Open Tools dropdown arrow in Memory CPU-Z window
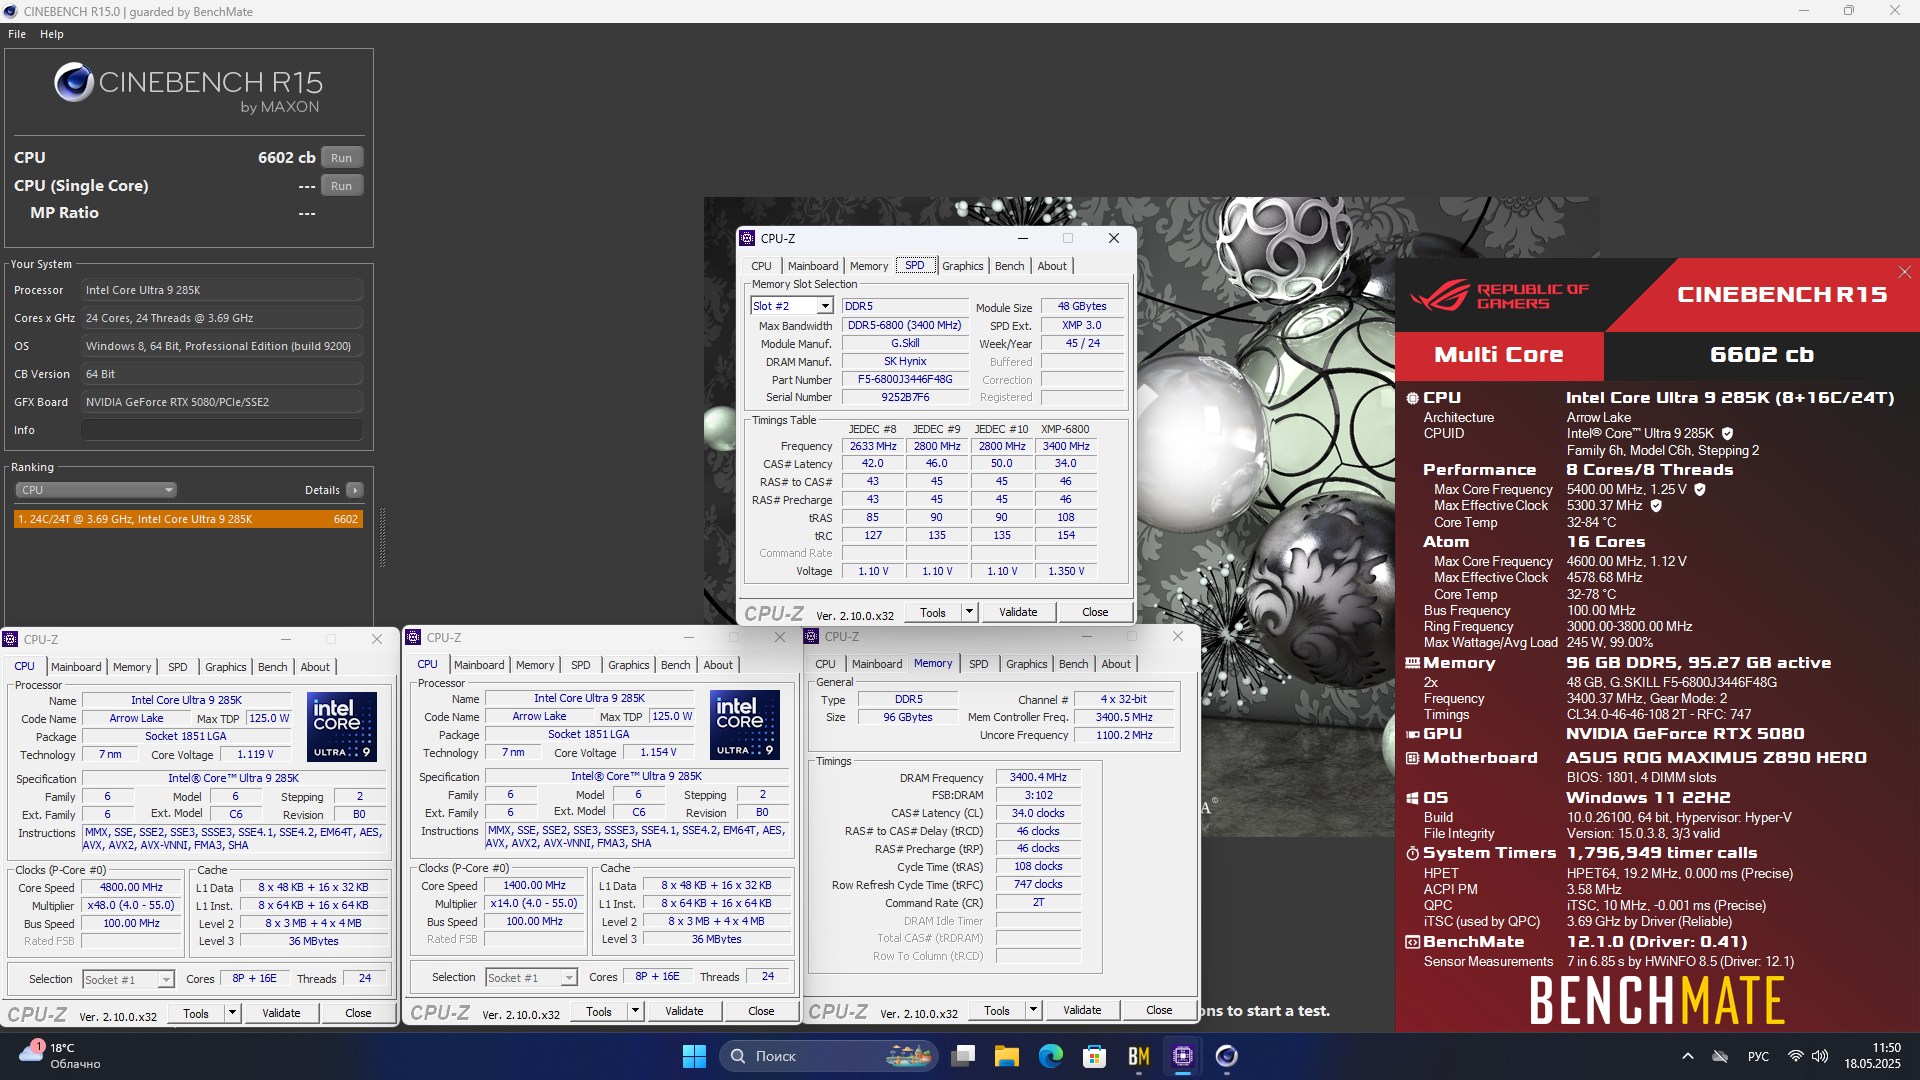The image size is (1920, 1080). pos(1033,1011)
